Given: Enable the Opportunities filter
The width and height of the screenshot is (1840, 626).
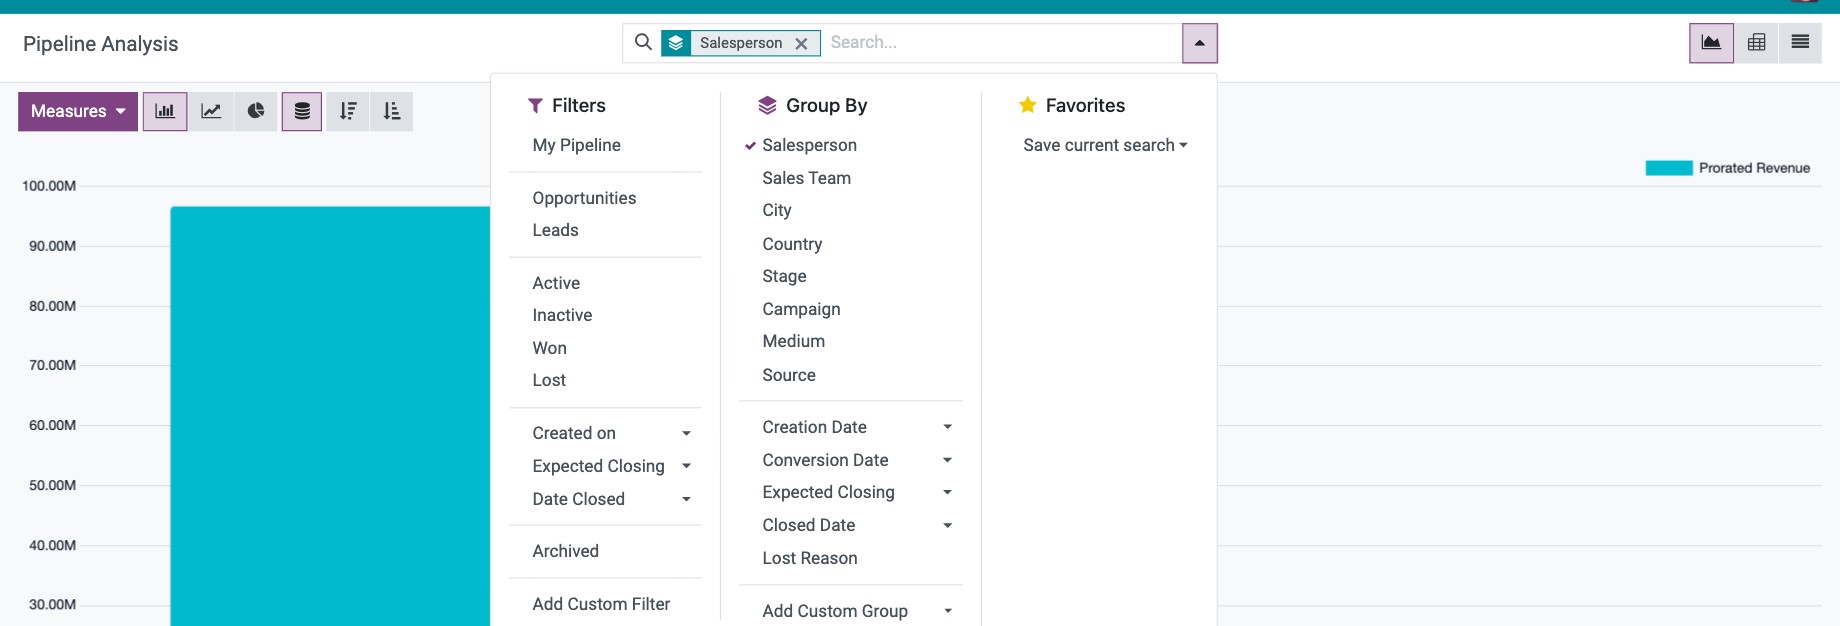Looking at the screenshot, I should tap(584, 198).
